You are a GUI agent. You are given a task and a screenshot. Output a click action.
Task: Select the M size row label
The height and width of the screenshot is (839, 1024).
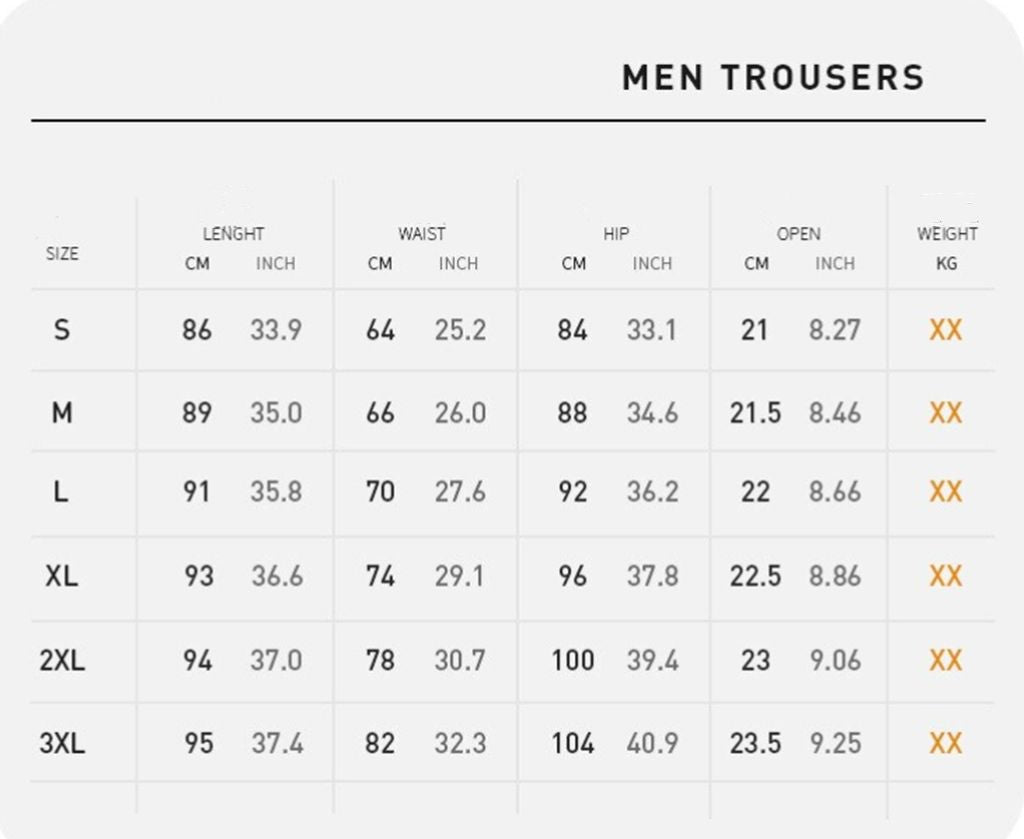click(61, 413)
